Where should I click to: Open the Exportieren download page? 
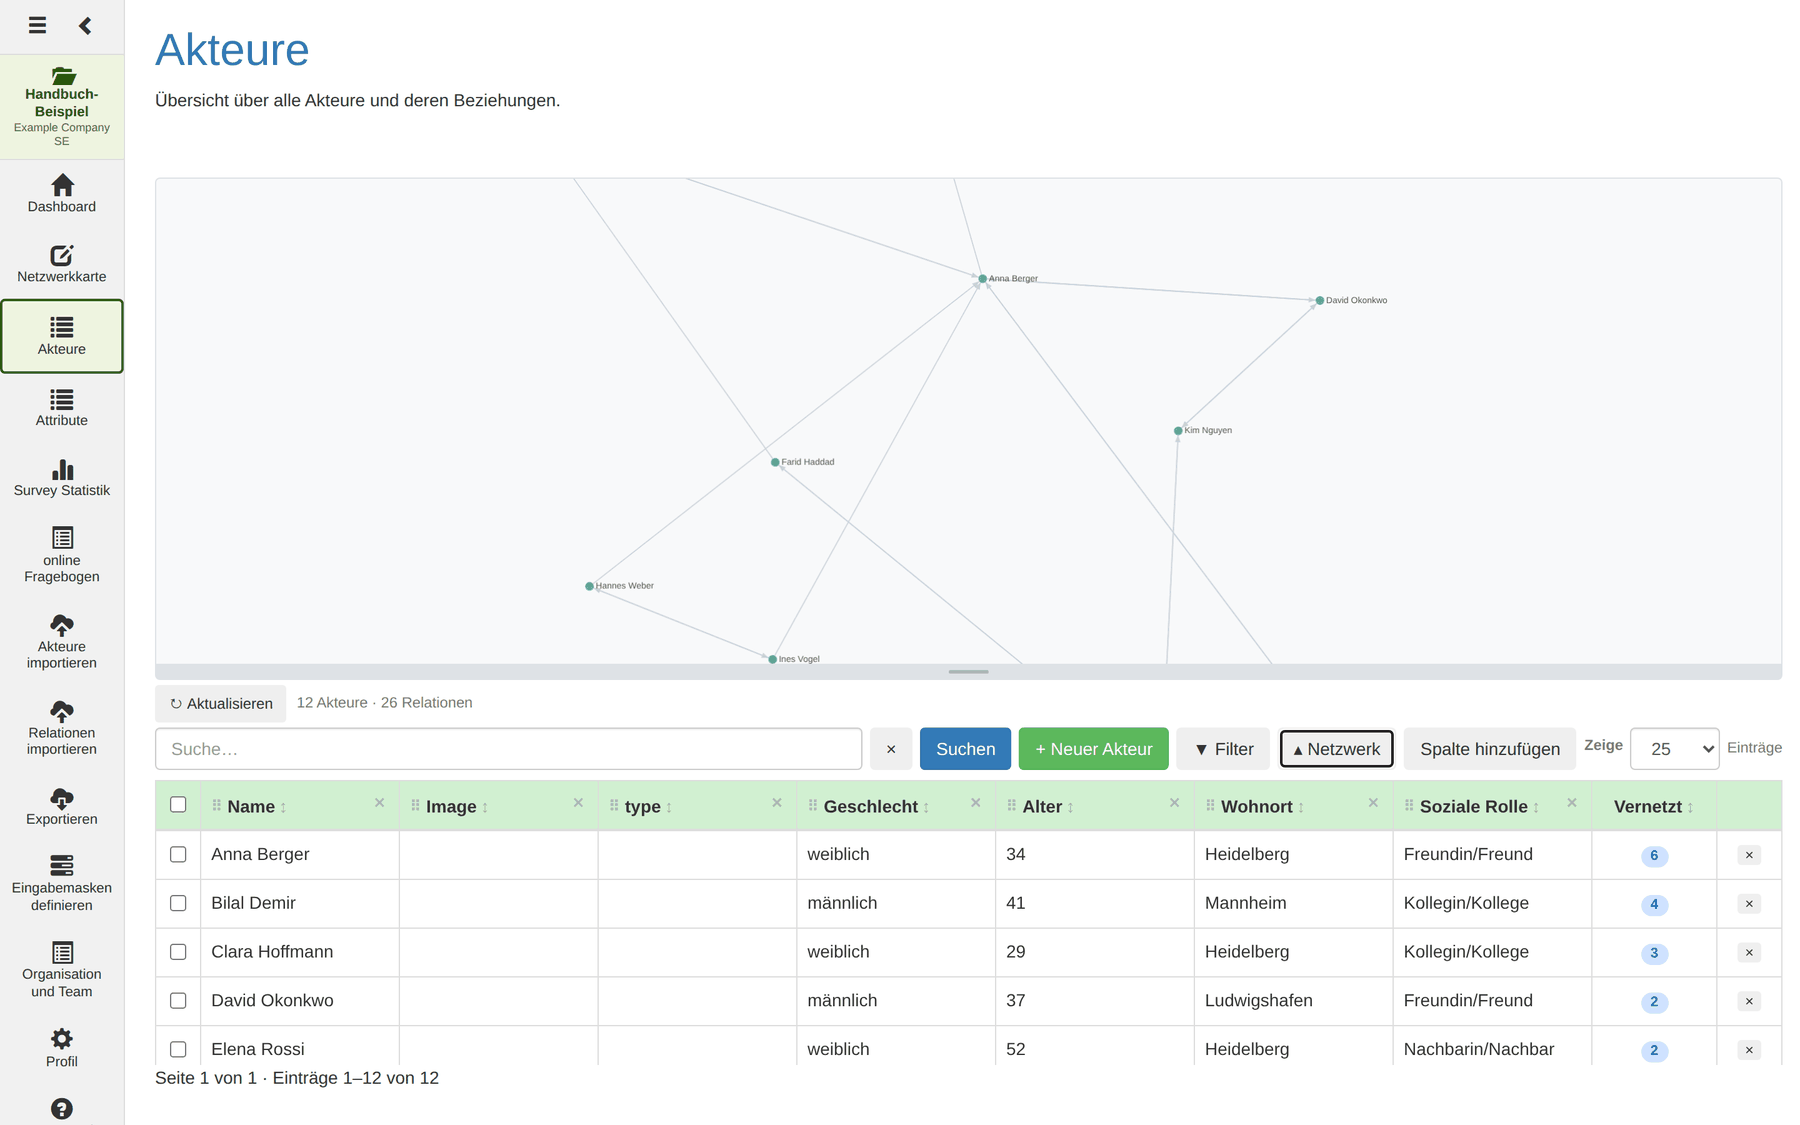pos(62,807)
